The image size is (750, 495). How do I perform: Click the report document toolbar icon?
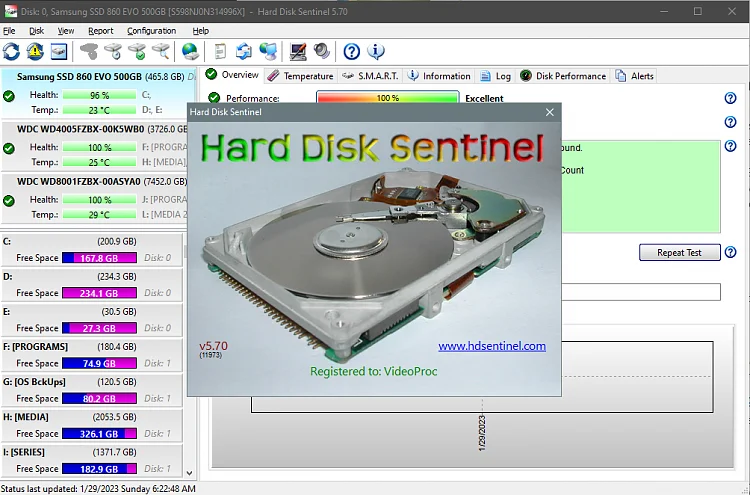point(220,51)
